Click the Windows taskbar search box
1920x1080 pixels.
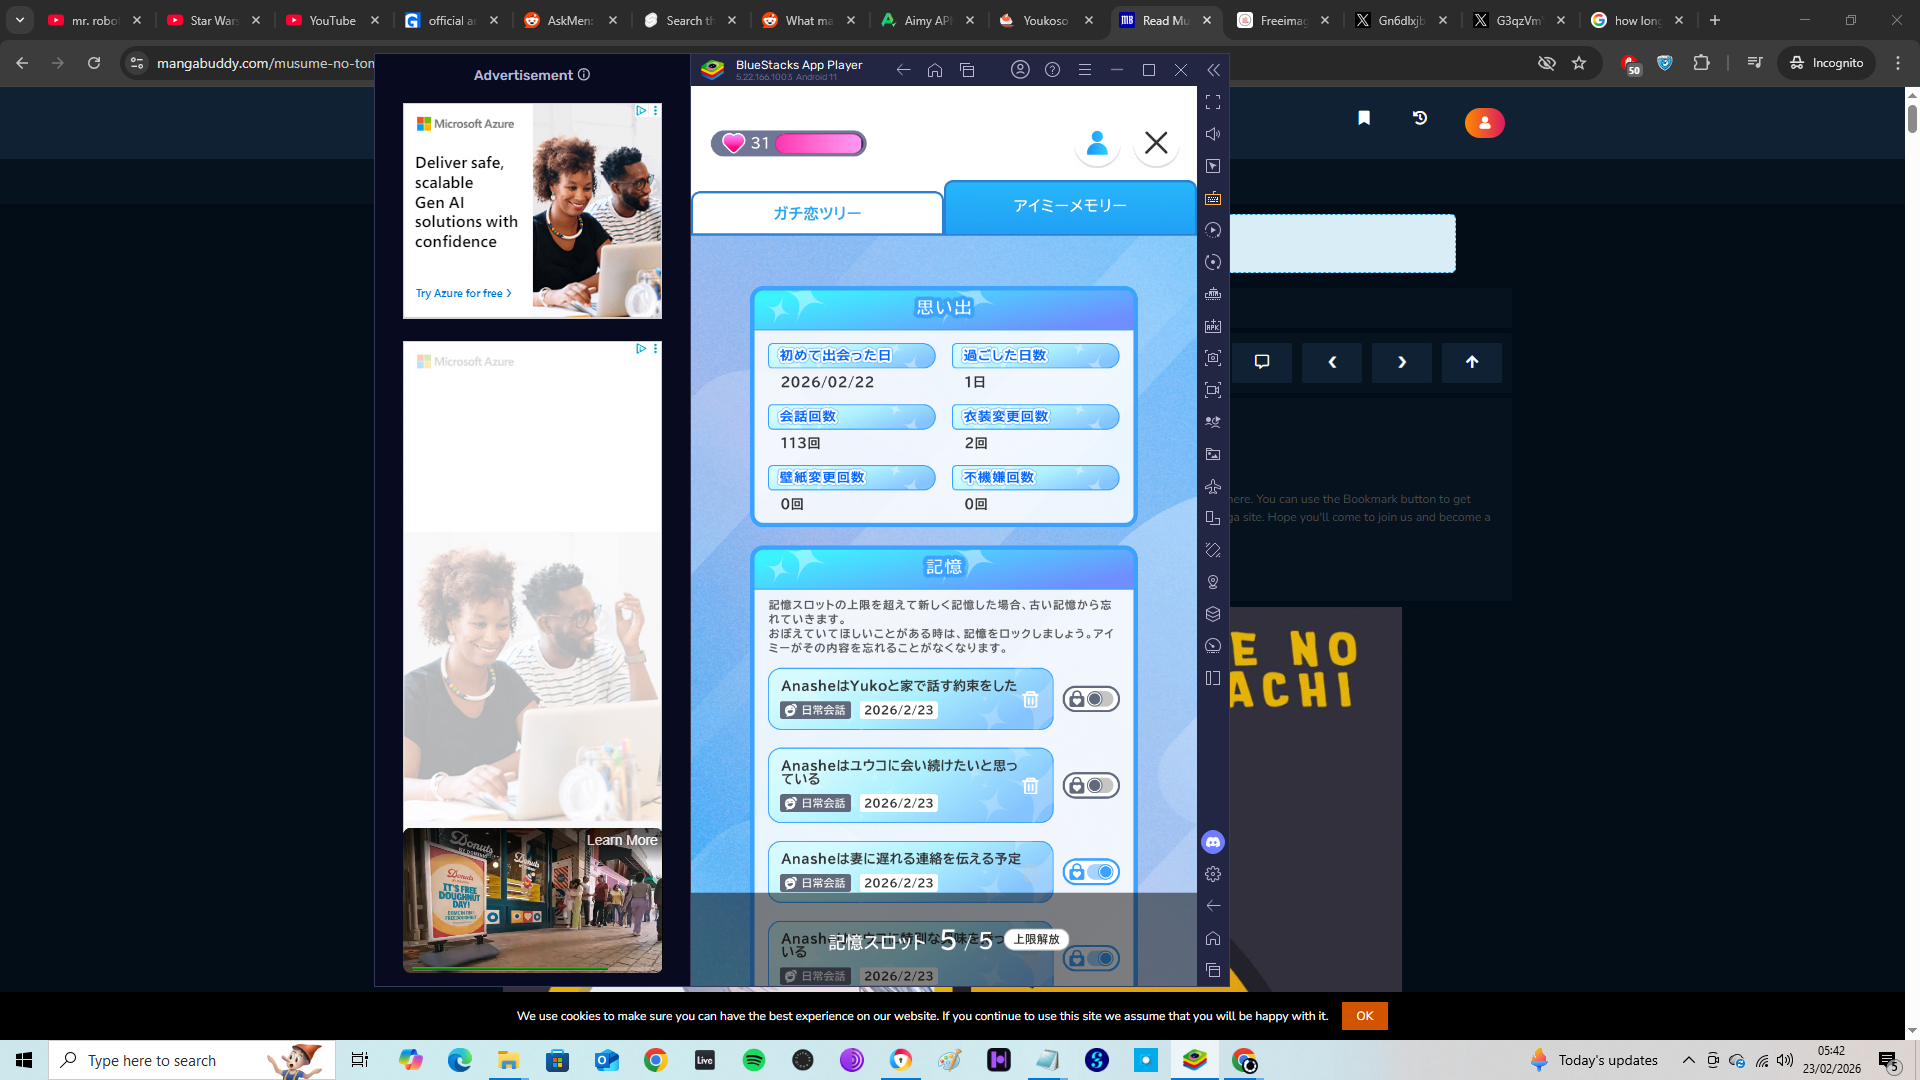[192, 1060]
